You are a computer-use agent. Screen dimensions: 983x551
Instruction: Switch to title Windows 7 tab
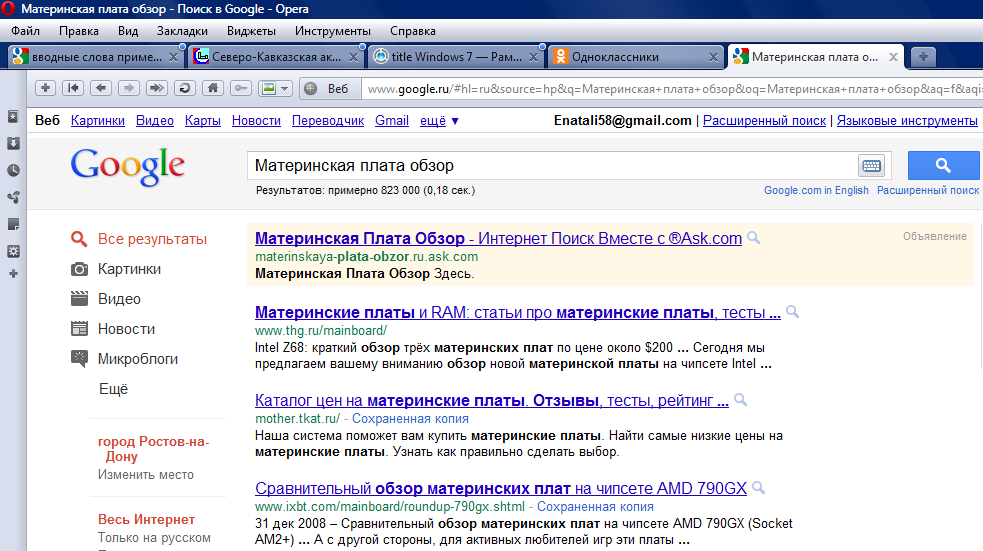[x=456, y=57]
